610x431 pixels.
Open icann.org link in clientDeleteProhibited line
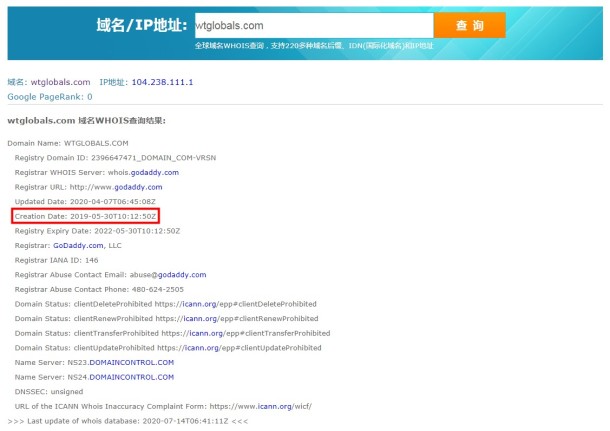pos(200,304)
